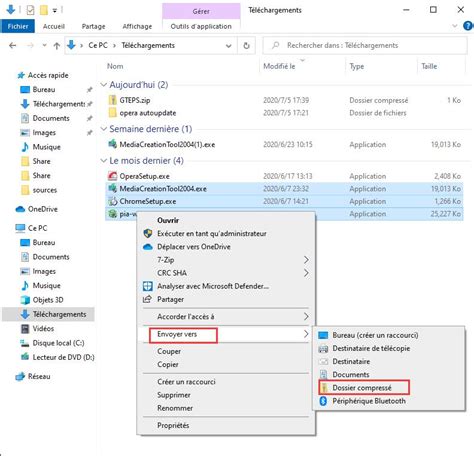The height and width of the screenshot is (456, 474).
Task: Switch to the Accueil tab
Action: point(54,26)
